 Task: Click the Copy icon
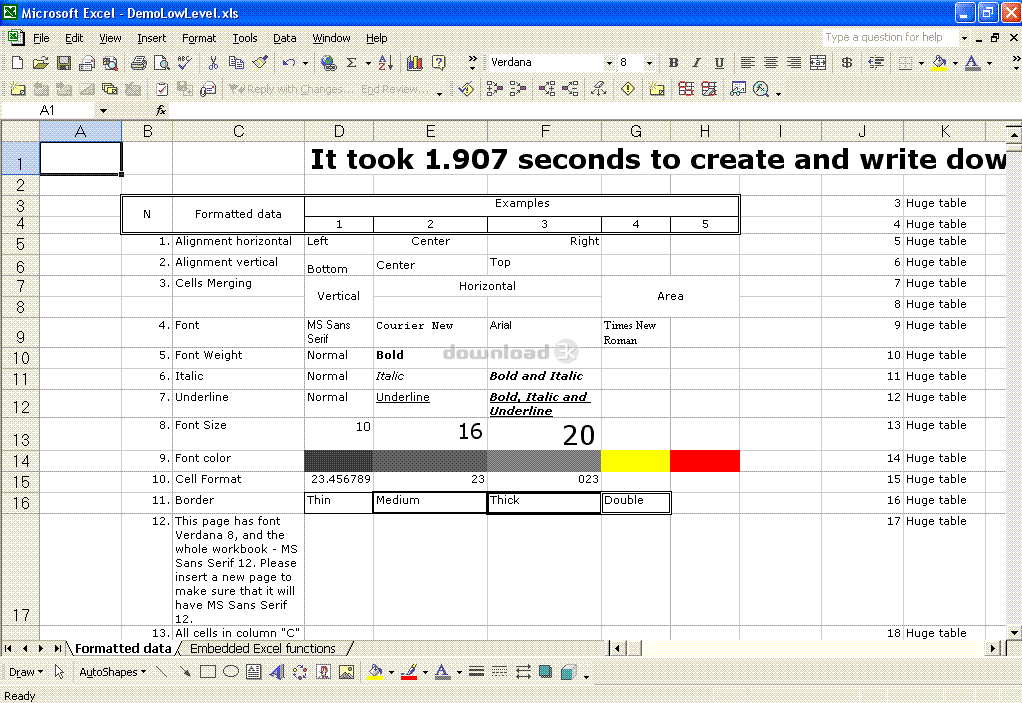pos(236,63)
